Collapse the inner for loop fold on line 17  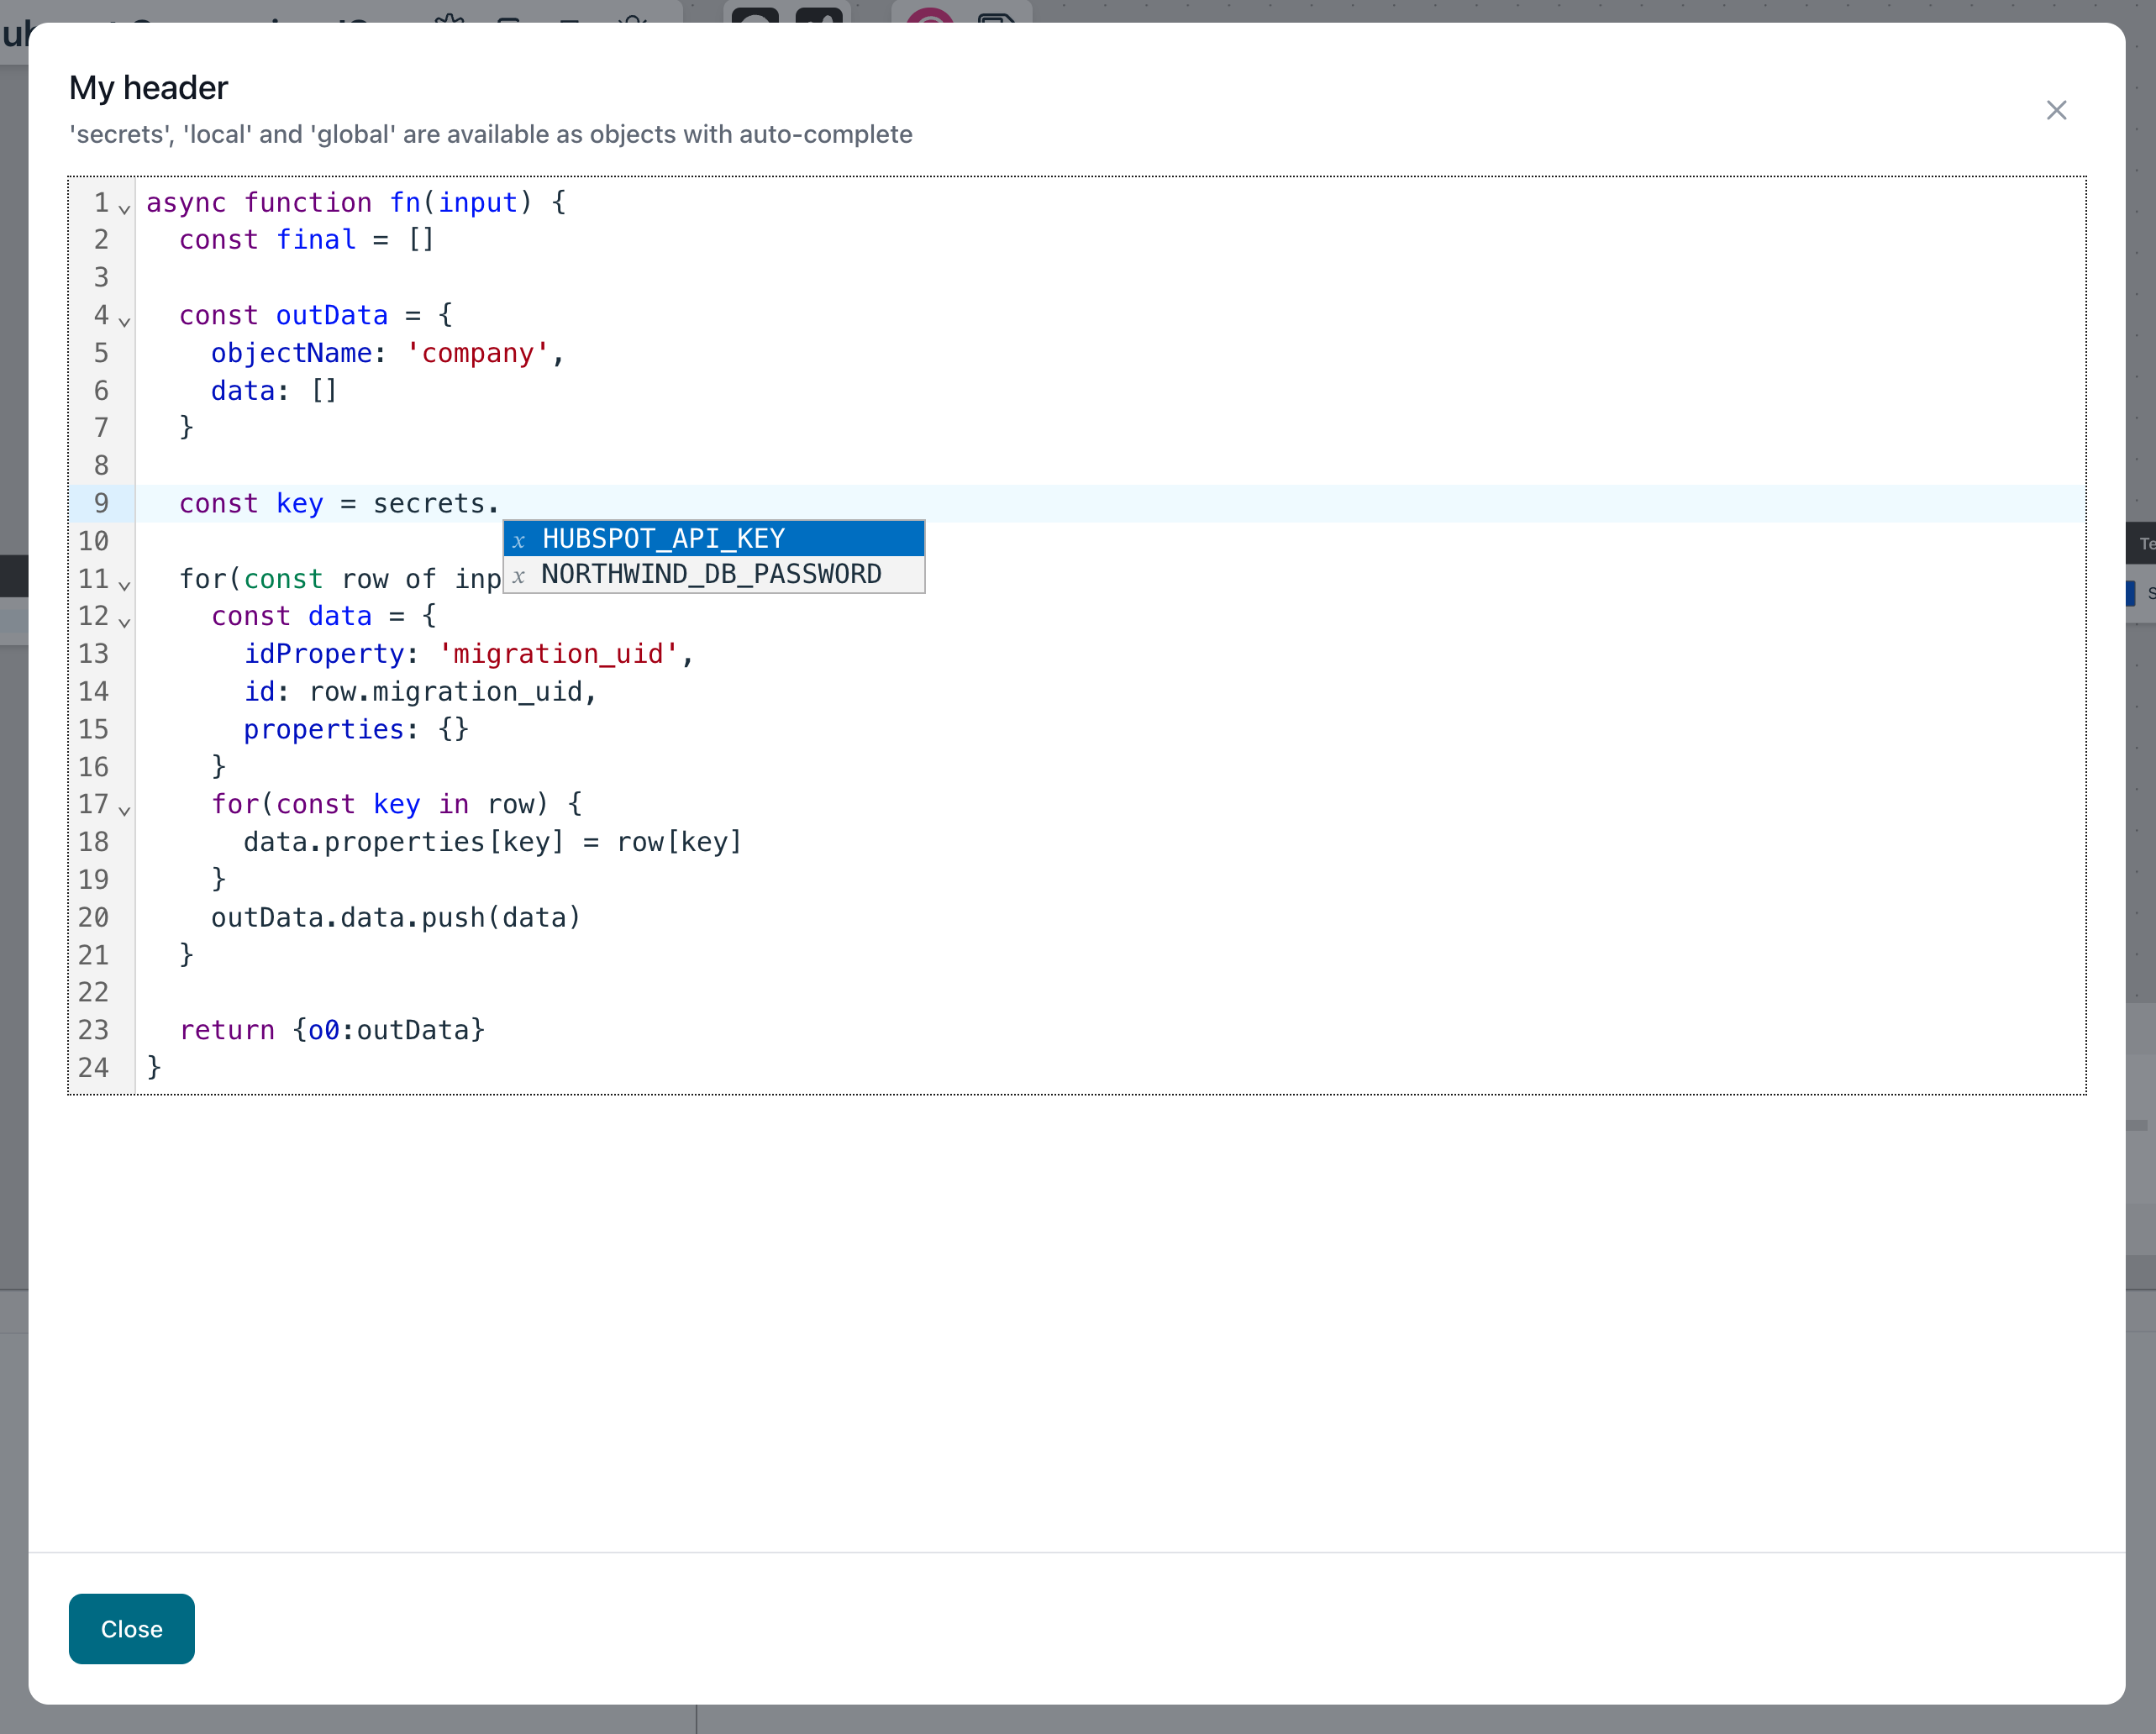coord(124,810)
